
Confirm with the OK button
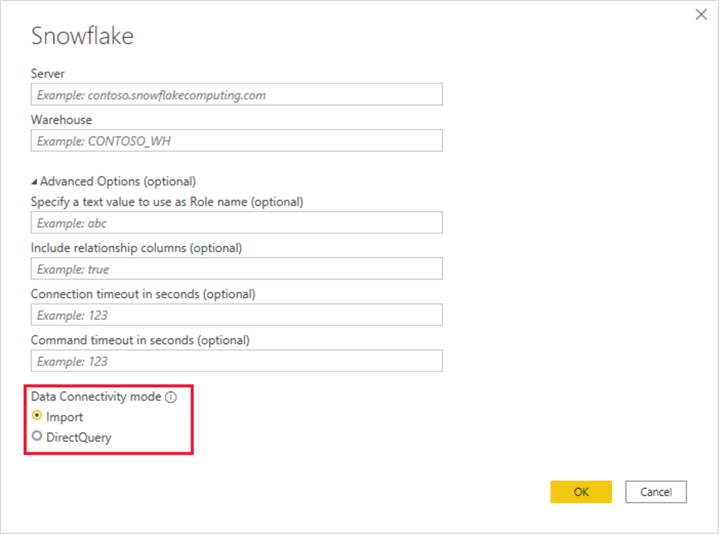tap(581, 492)
